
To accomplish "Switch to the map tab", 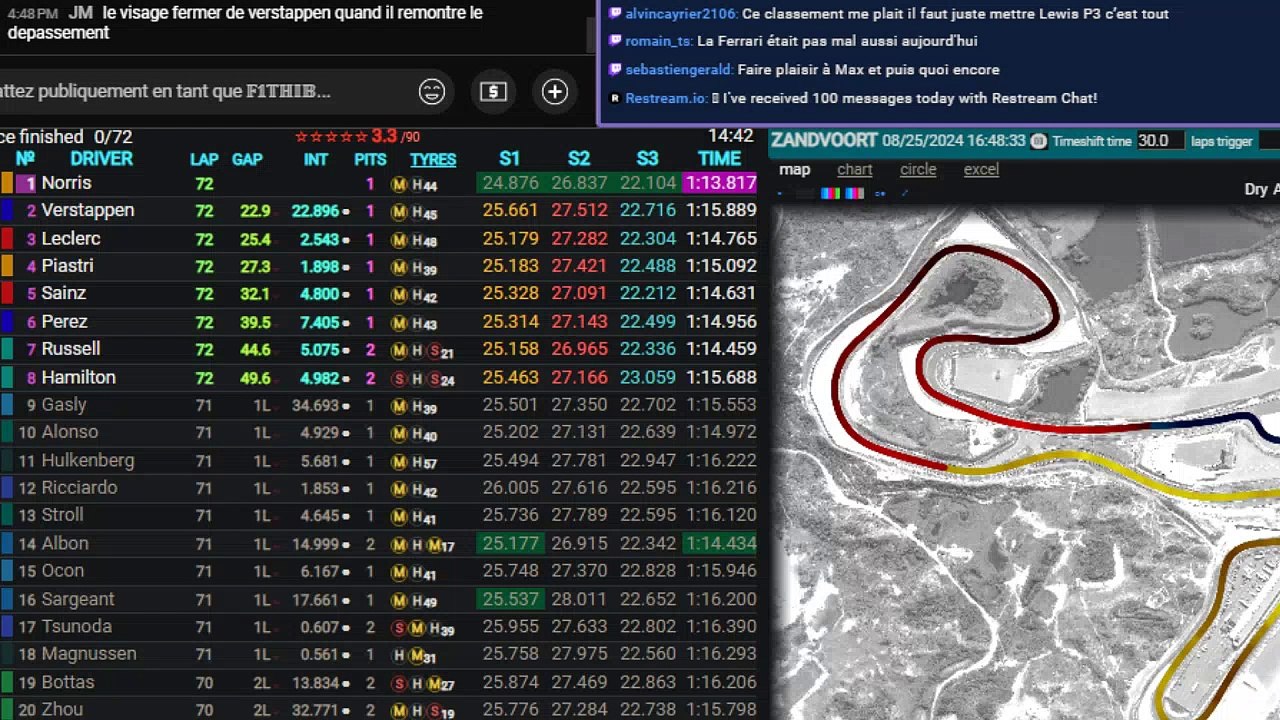I will tap(795, 169).
